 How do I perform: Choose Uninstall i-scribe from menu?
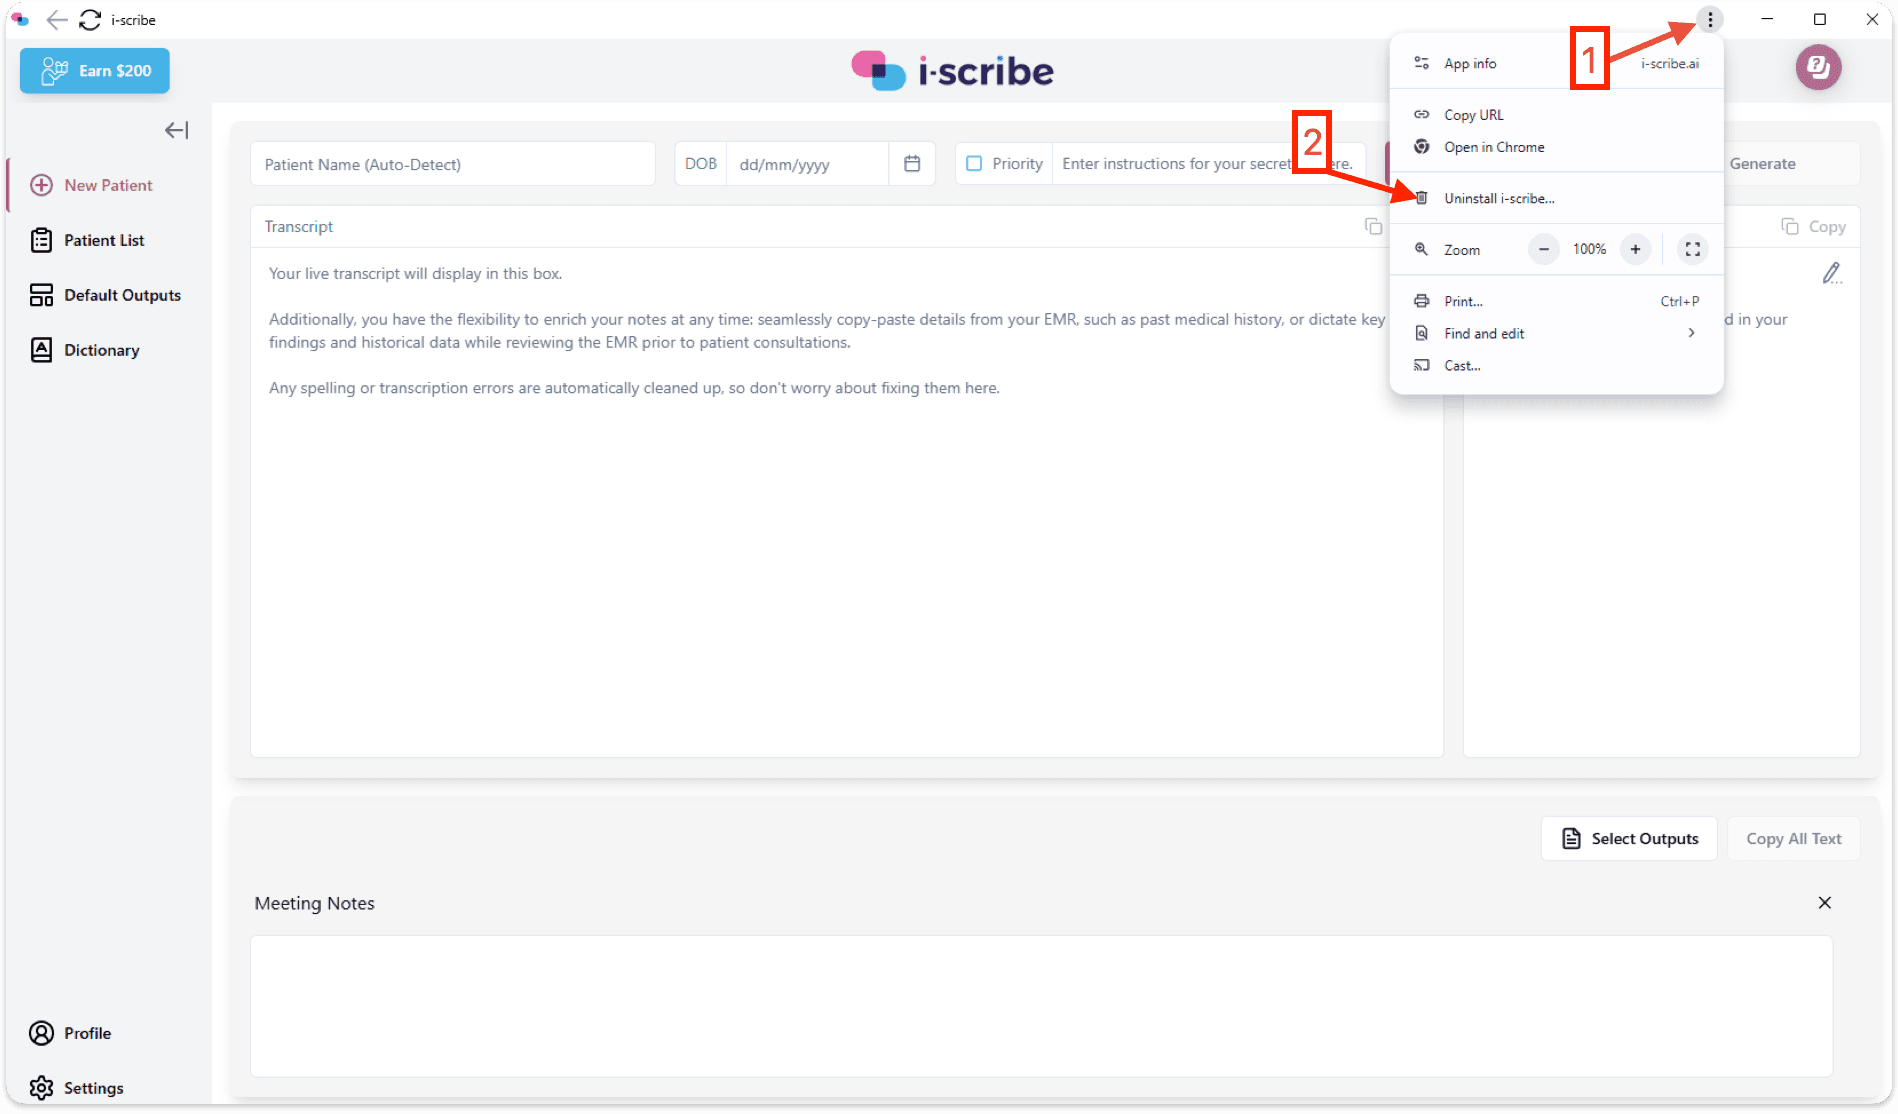pos(1556,198)
